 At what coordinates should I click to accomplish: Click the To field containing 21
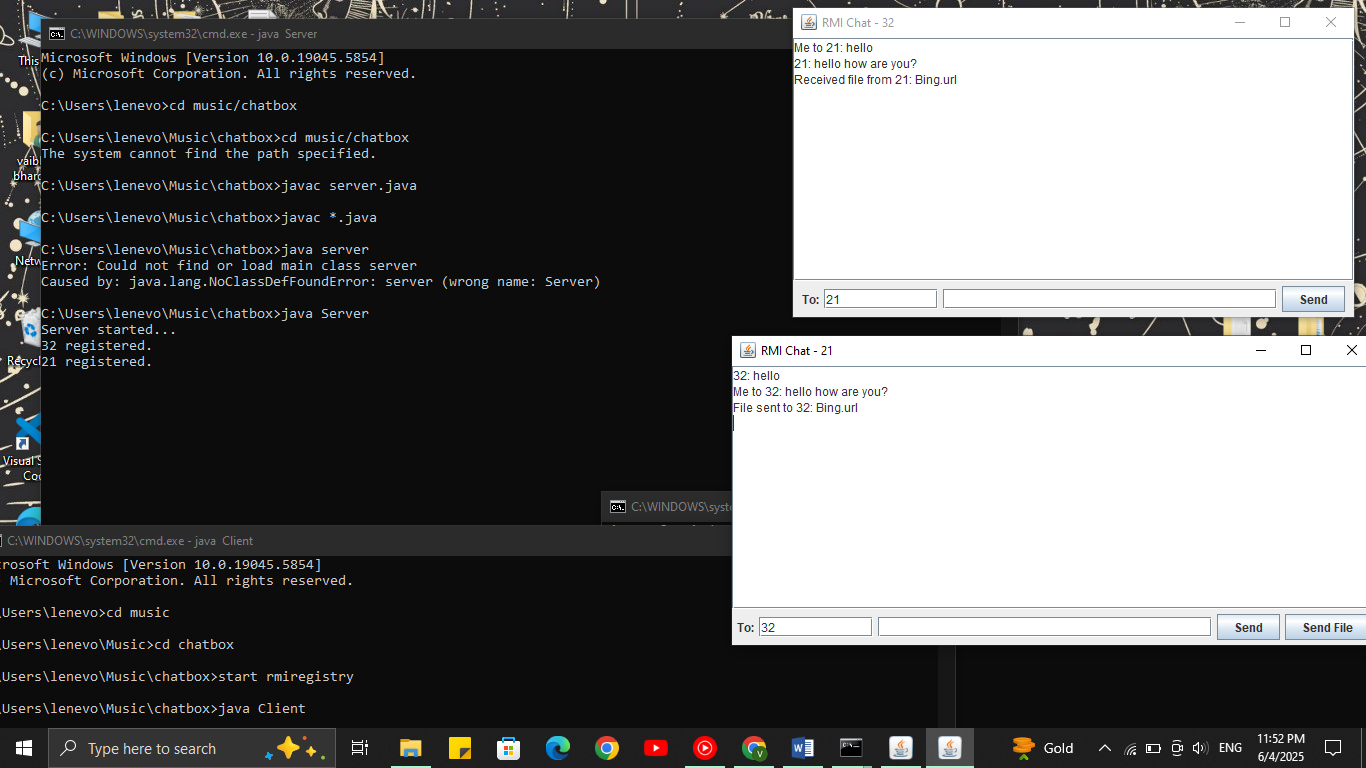pos(880,299)
